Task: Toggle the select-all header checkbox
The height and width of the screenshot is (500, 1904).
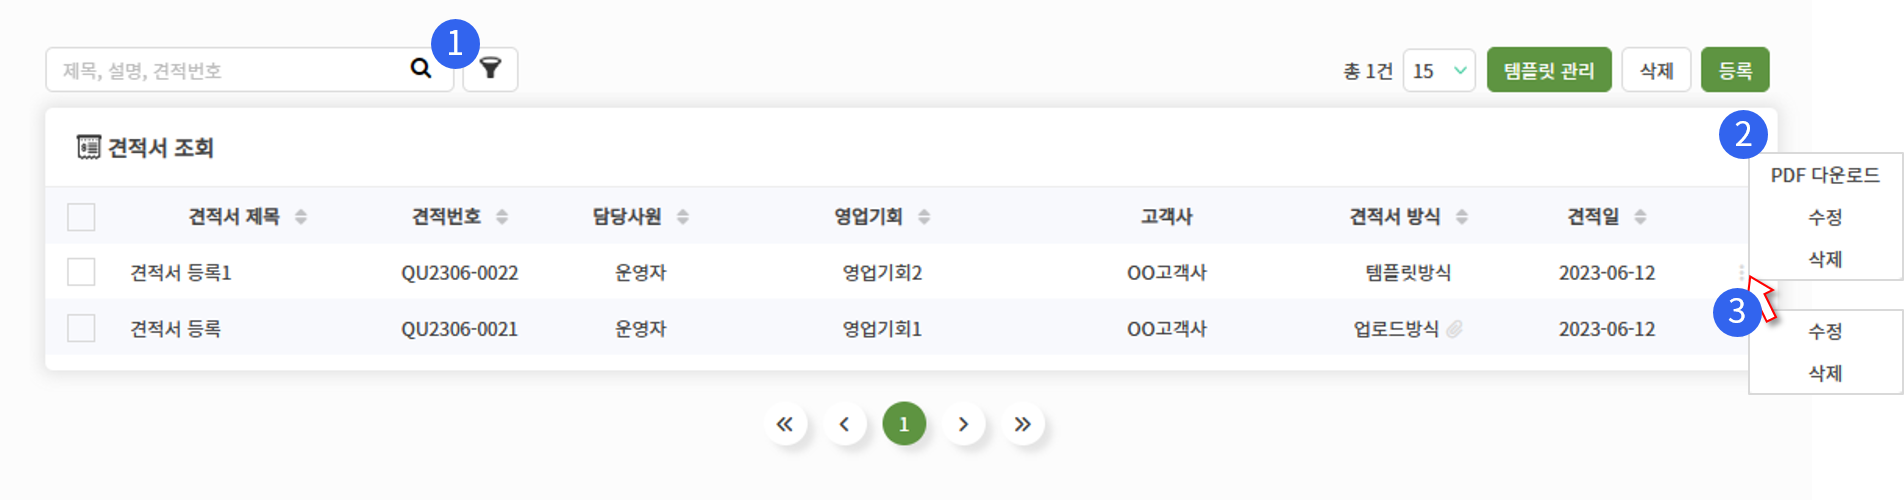Action: [x=81, y=217]
